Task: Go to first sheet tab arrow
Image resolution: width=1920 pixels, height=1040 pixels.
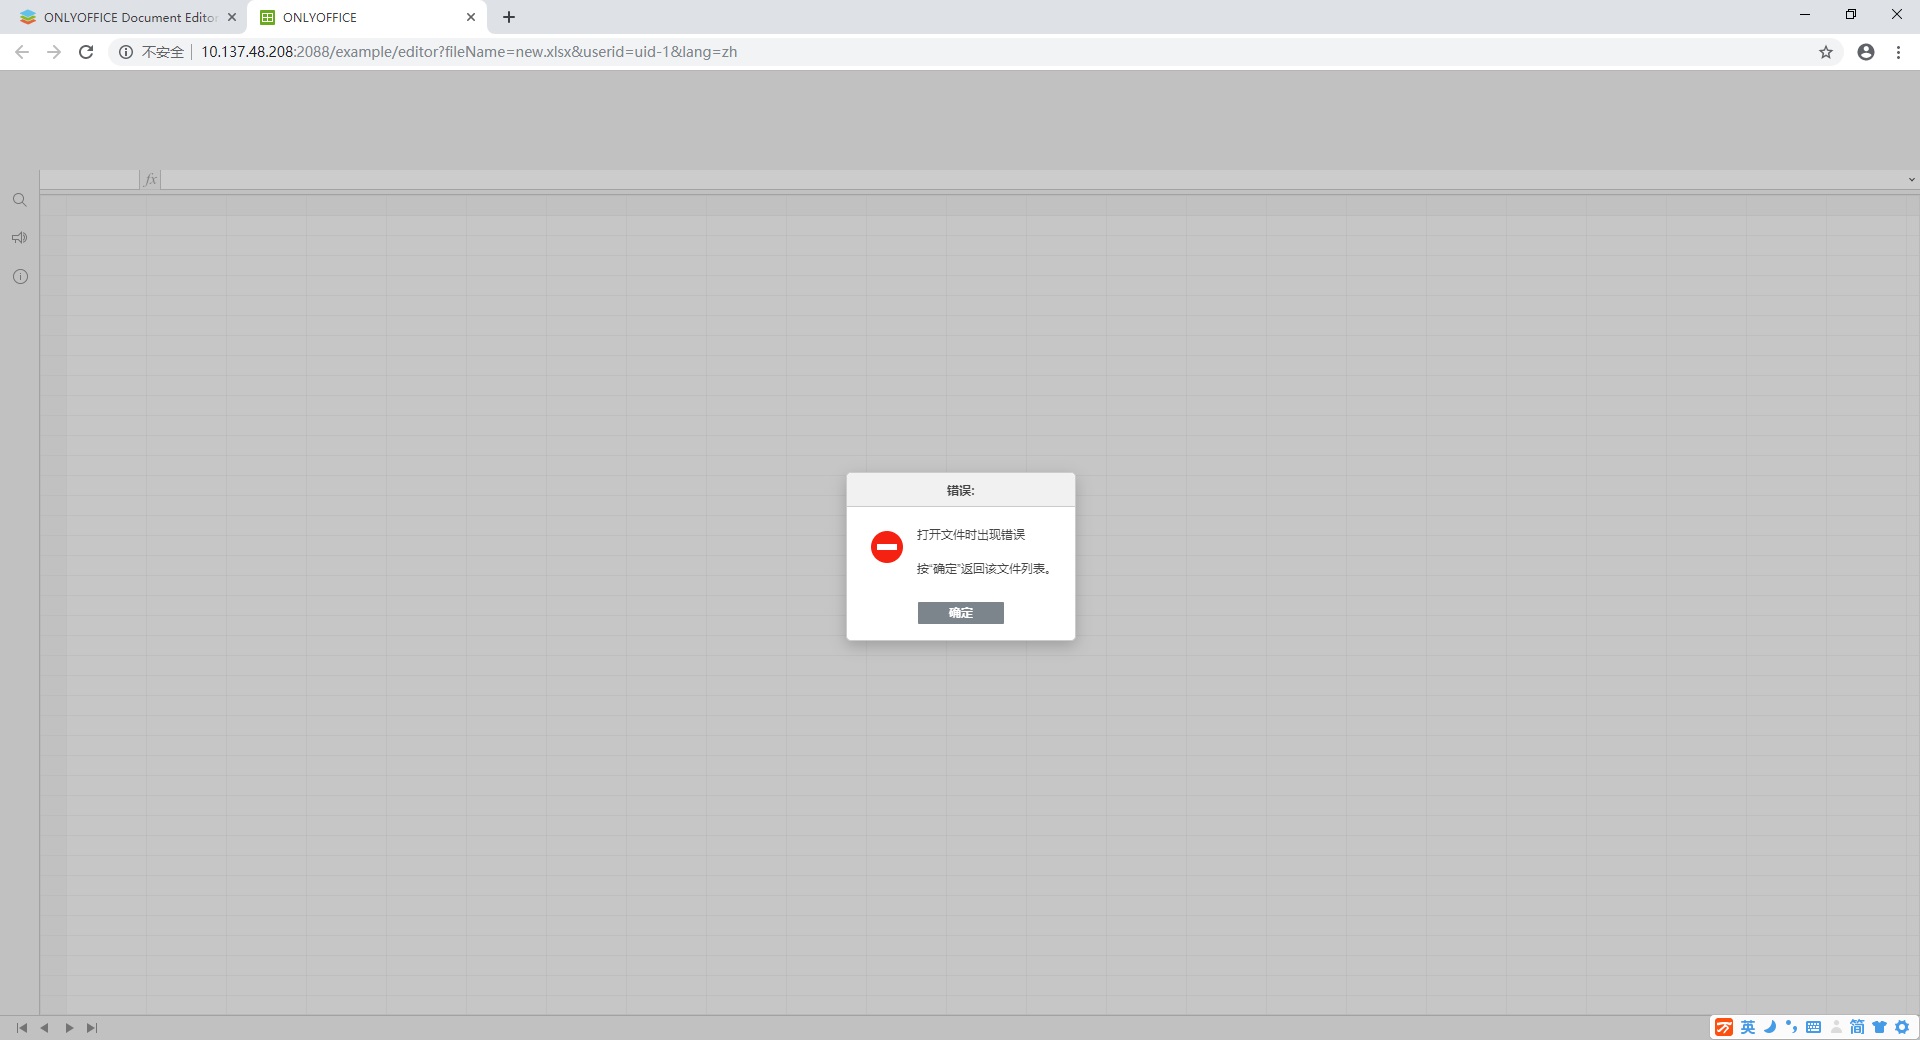Action: click(x=22, y=1028)
